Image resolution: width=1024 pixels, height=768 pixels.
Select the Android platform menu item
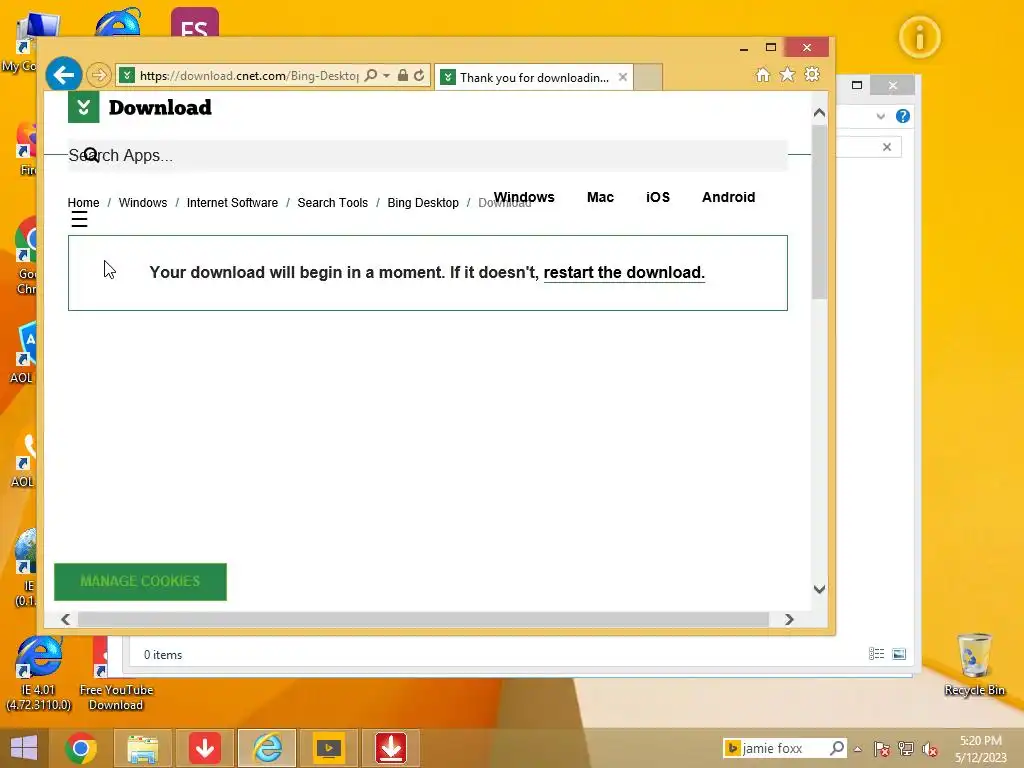(728, 197)
